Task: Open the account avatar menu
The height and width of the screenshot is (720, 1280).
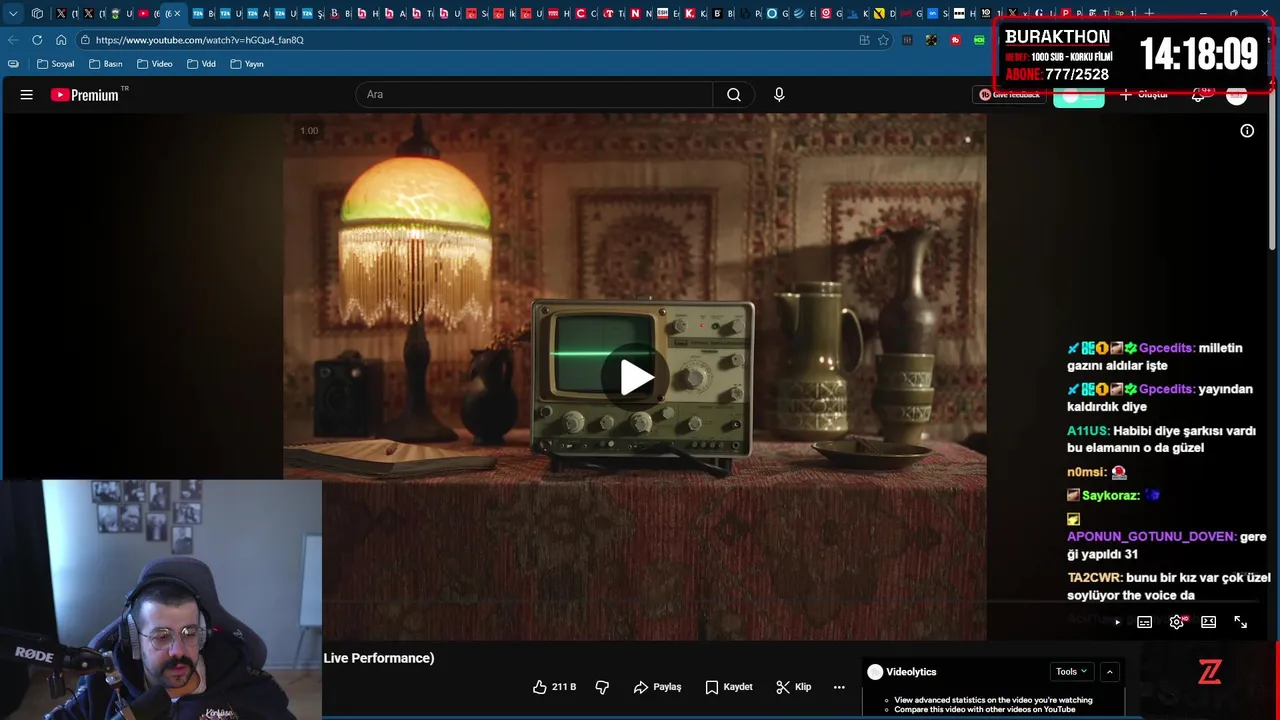Action: click(1237, 95)
